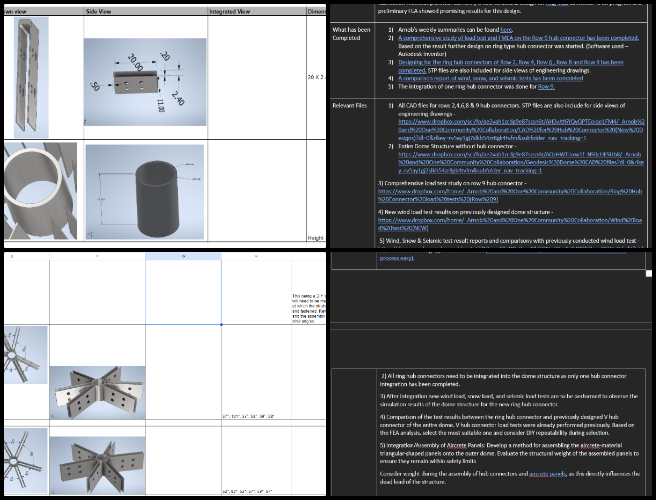Open the comprehensive load test study link
This screenshot has height=500, width=656.
coord(518,38)
